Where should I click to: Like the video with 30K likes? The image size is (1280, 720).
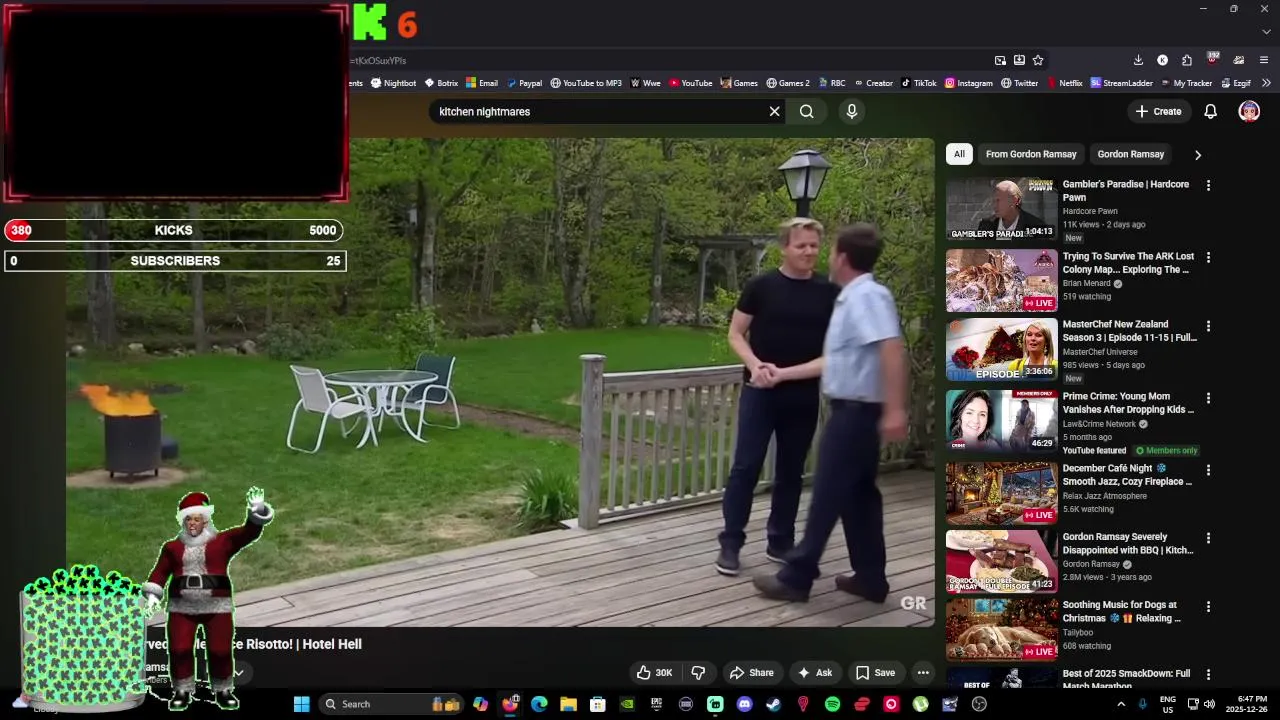[x=655, y=673]
